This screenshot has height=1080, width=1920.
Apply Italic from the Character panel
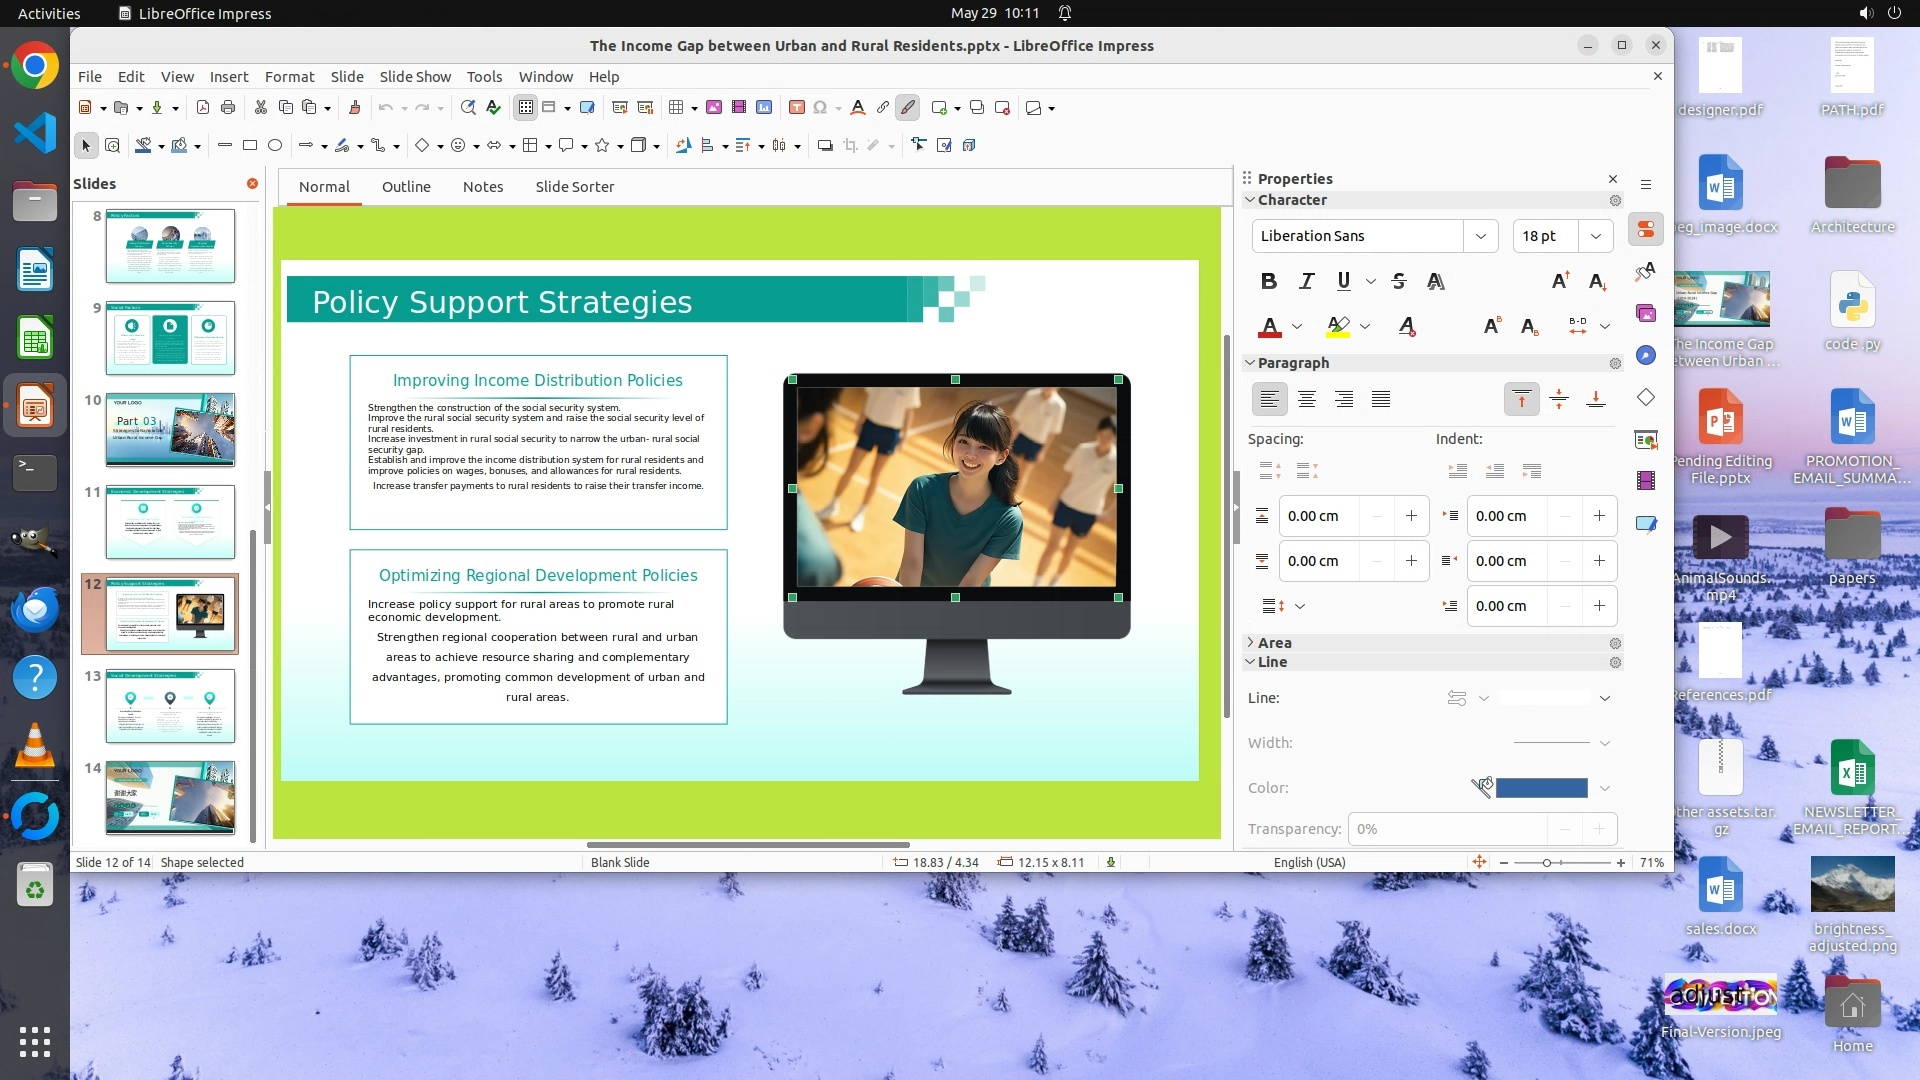click(x=1306, y=281)
